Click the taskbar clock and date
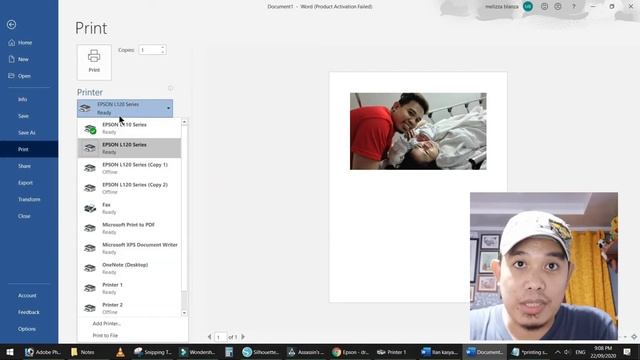The width and height of the screenshot is (640, 360). (x=603, y=352)
